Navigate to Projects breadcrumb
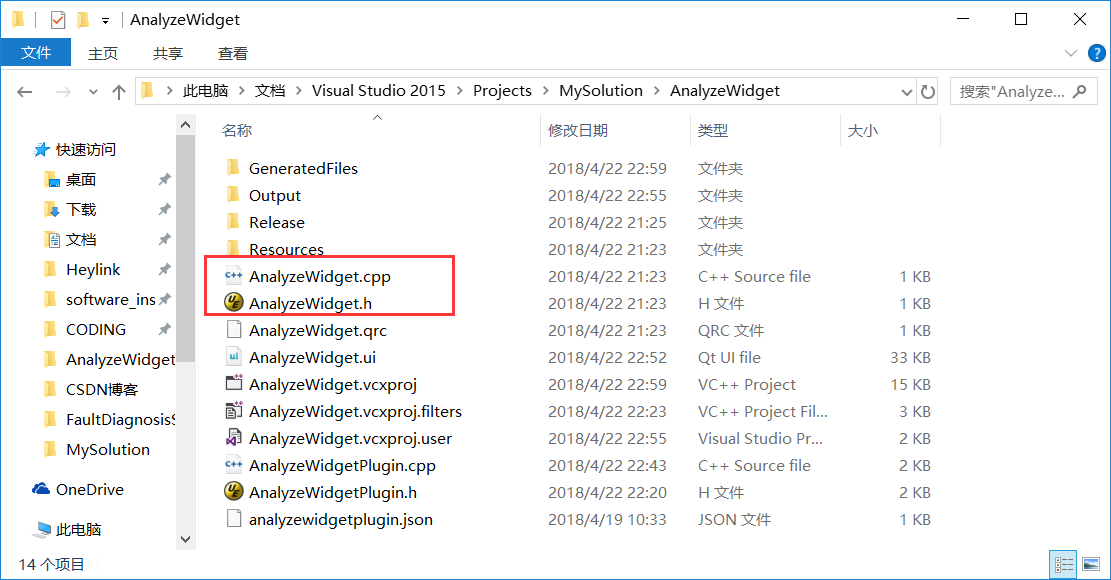This screenshot has height=580, width=1111. click(x=502, y=91)
